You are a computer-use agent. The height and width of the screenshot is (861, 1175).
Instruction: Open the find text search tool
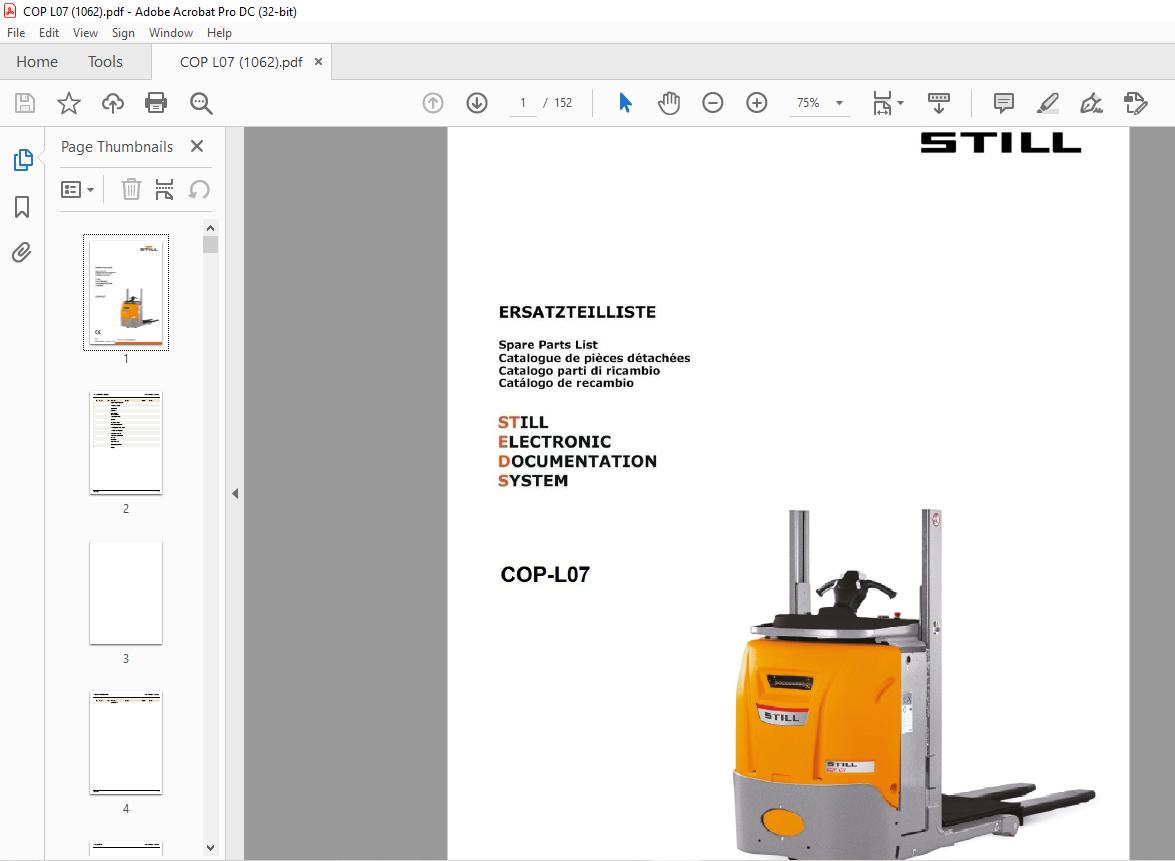pos(201,103)
